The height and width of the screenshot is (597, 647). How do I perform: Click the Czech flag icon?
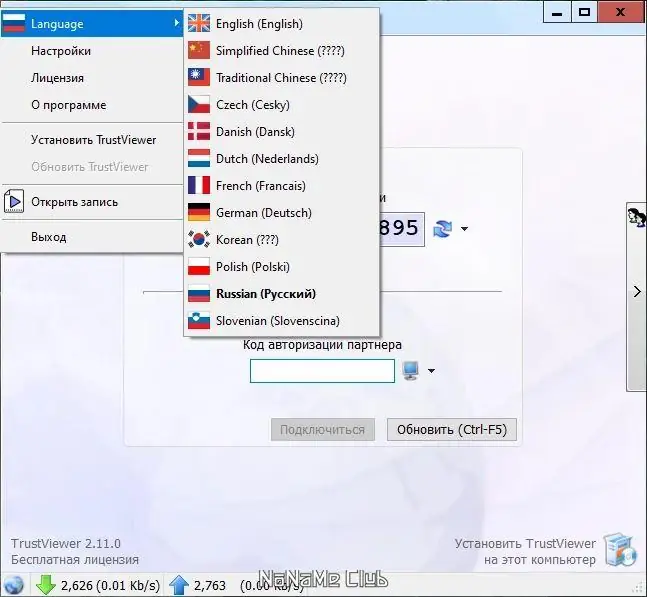[199, 104]
